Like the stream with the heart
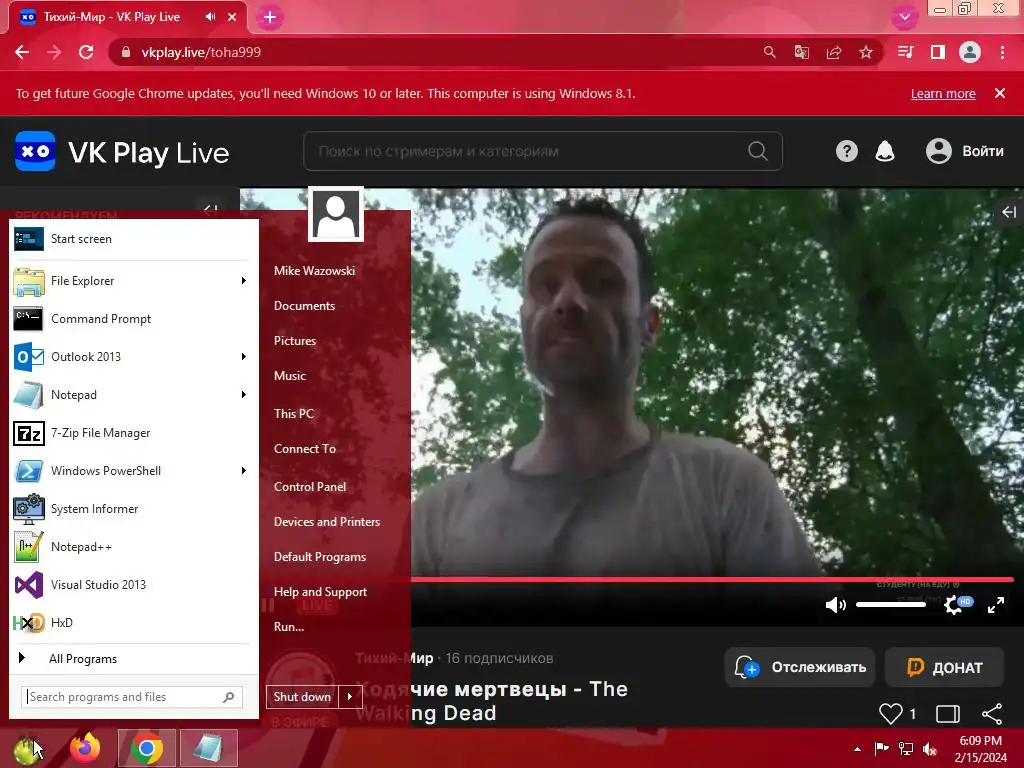This screenshot has height=768, width=1024. [x=890, y=714]
